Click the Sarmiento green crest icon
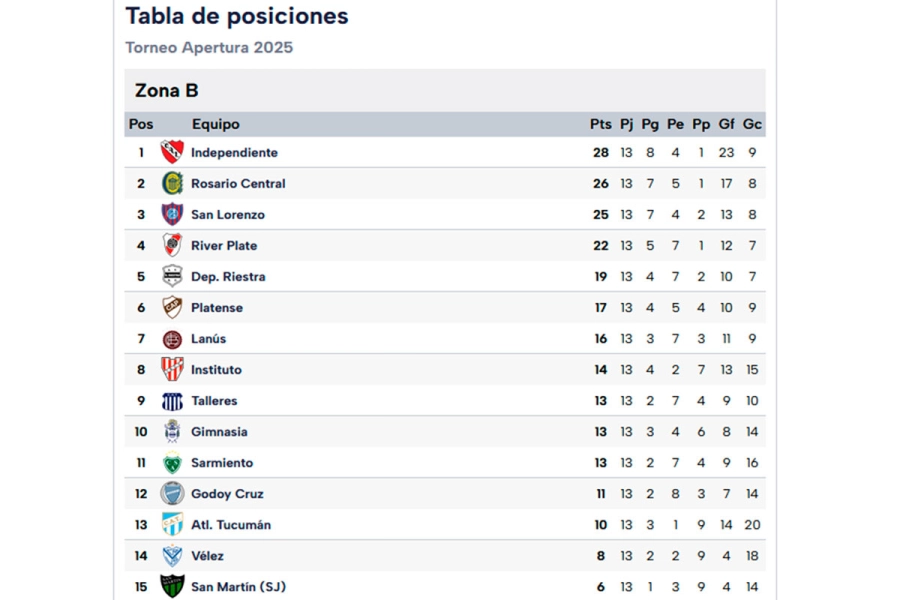This screenshot has height=600, width=900. (x=172, y=463)
